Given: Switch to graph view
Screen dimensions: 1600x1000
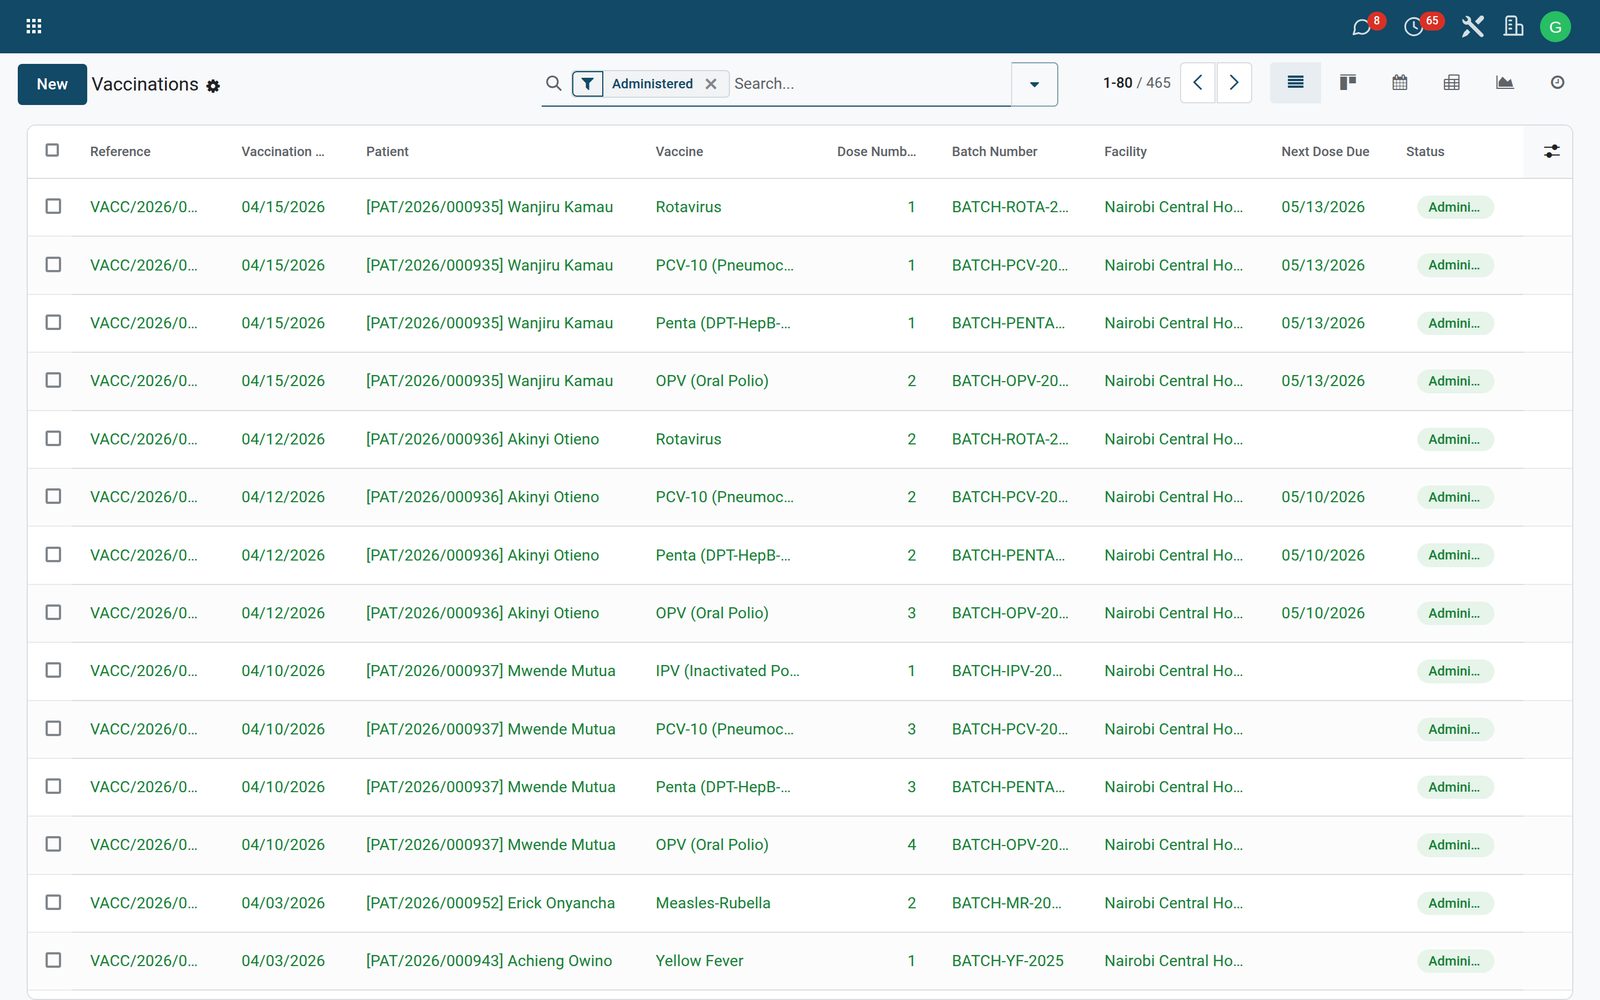Looking at the screenshot, I should point(1504,83).
